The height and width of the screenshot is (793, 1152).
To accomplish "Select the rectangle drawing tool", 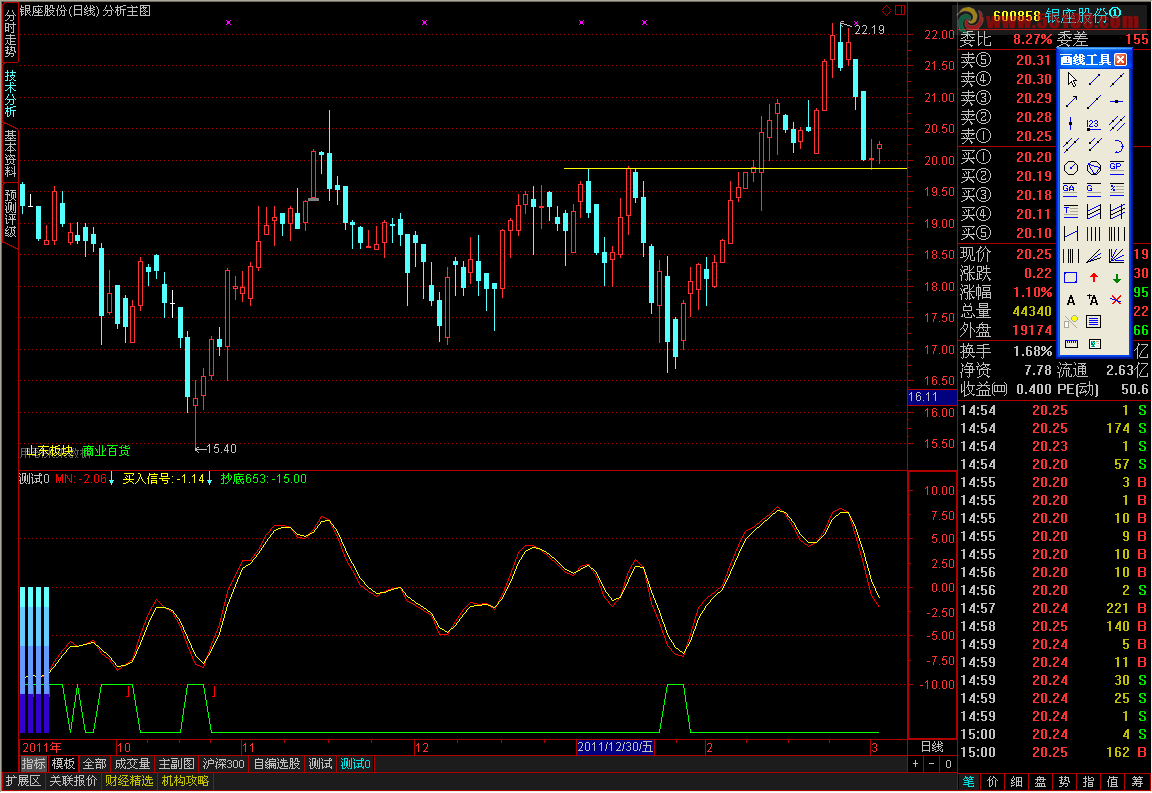I will coord(1071,278).
